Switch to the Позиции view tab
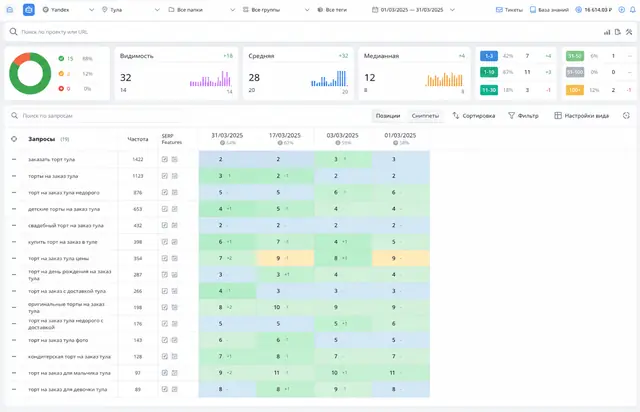 388,116
